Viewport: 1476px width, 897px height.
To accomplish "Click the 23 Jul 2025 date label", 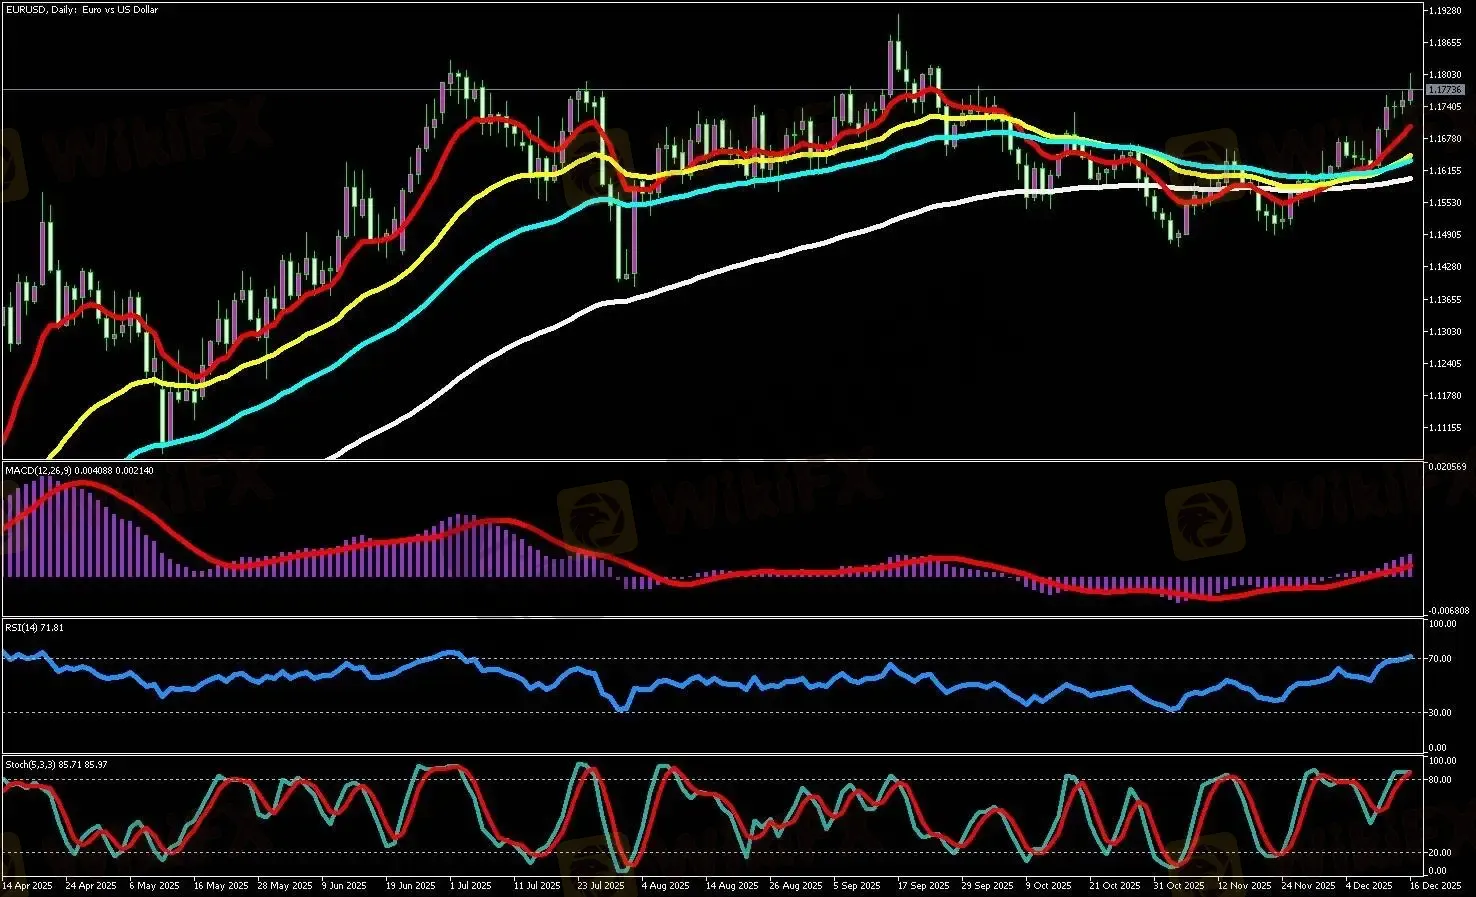I will point(600,886).
